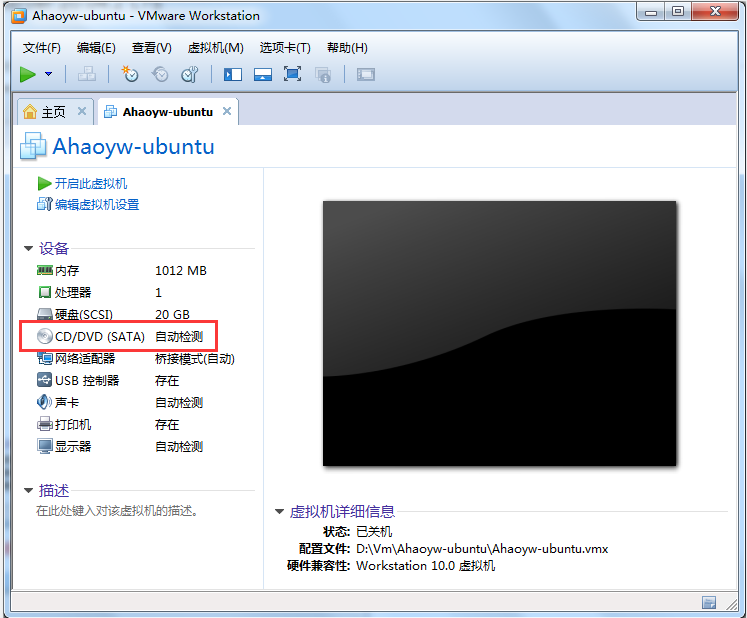
Task: Open the 选项卡(T) menu
Action: click(x=285, y=48)
